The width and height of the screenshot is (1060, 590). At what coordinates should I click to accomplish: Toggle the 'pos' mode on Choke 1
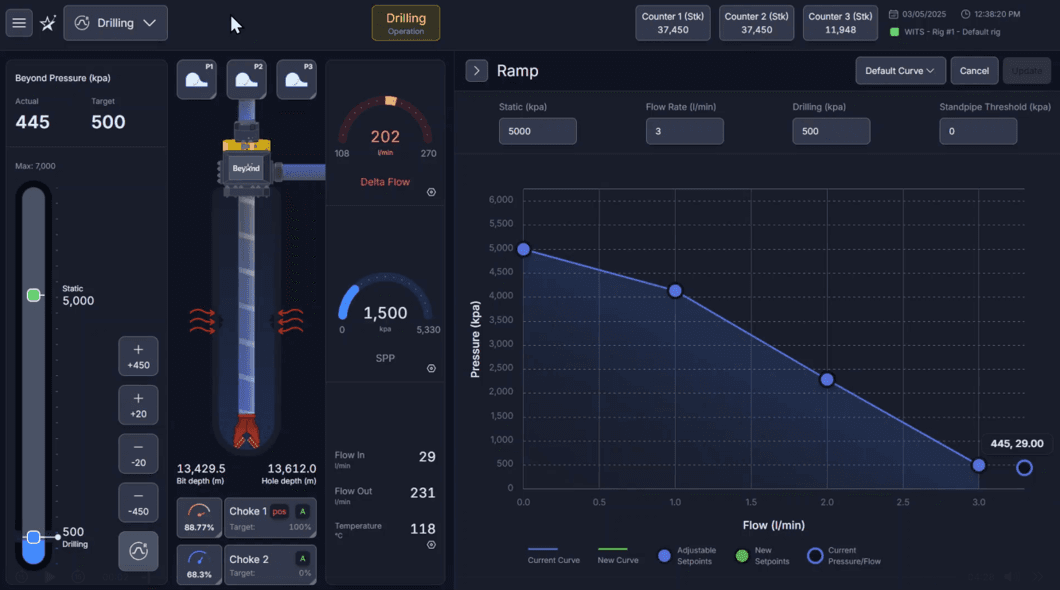click(278, 511)
